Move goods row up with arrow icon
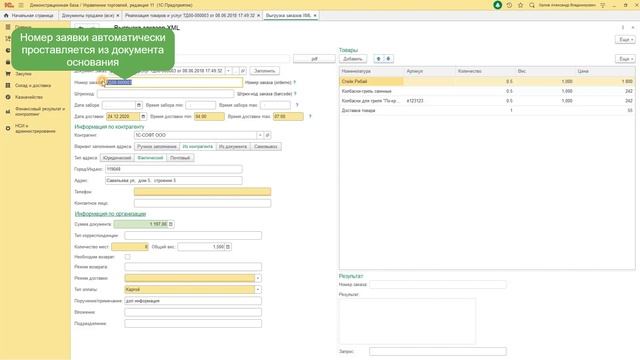 pos(378,59)
